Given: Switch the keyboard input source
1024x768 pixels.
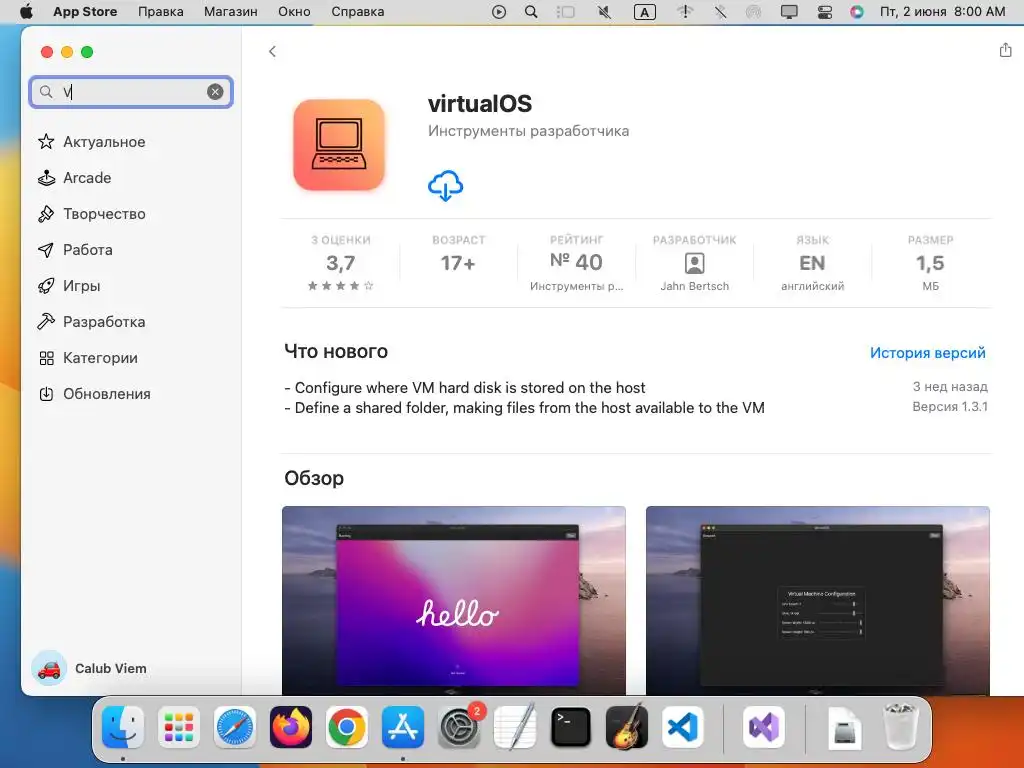Looking at the screenshot, I should point(645,12).
